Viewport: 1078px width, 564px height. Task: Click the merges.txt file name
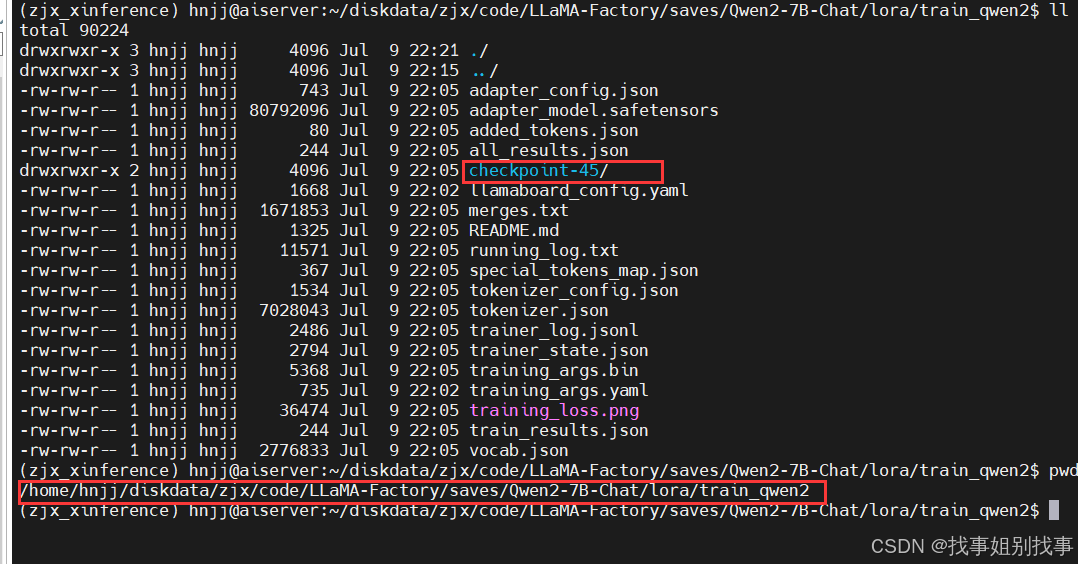coord(519,210)
